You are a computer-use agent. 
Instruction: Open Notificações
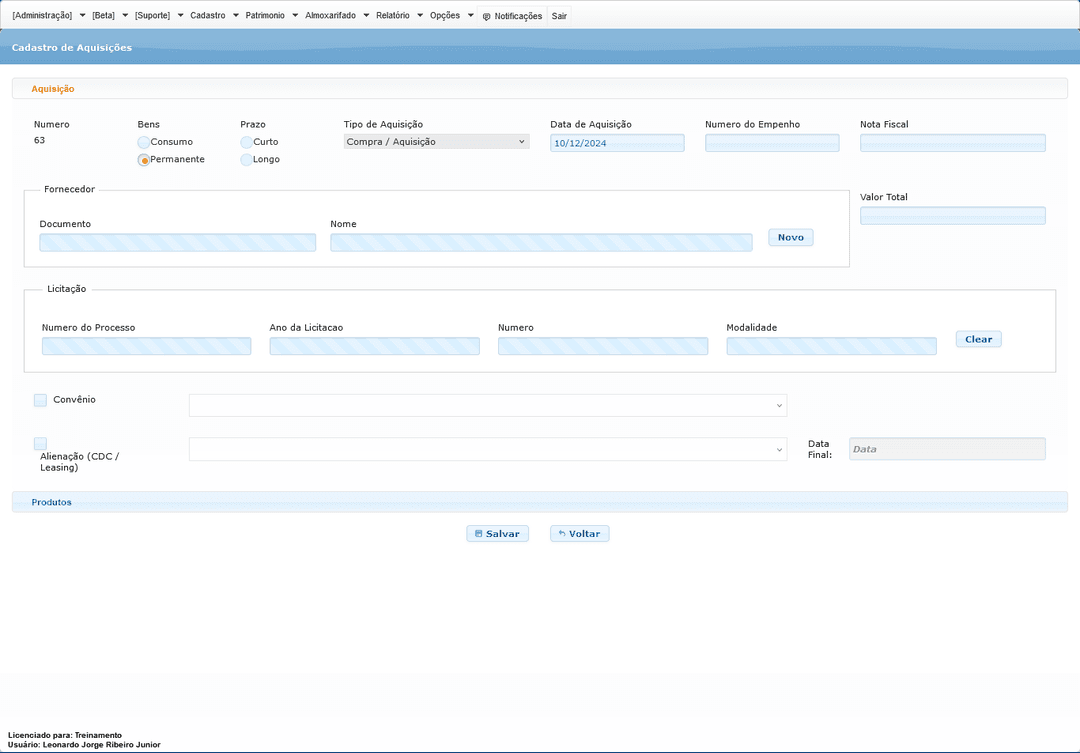pos(512,16)
